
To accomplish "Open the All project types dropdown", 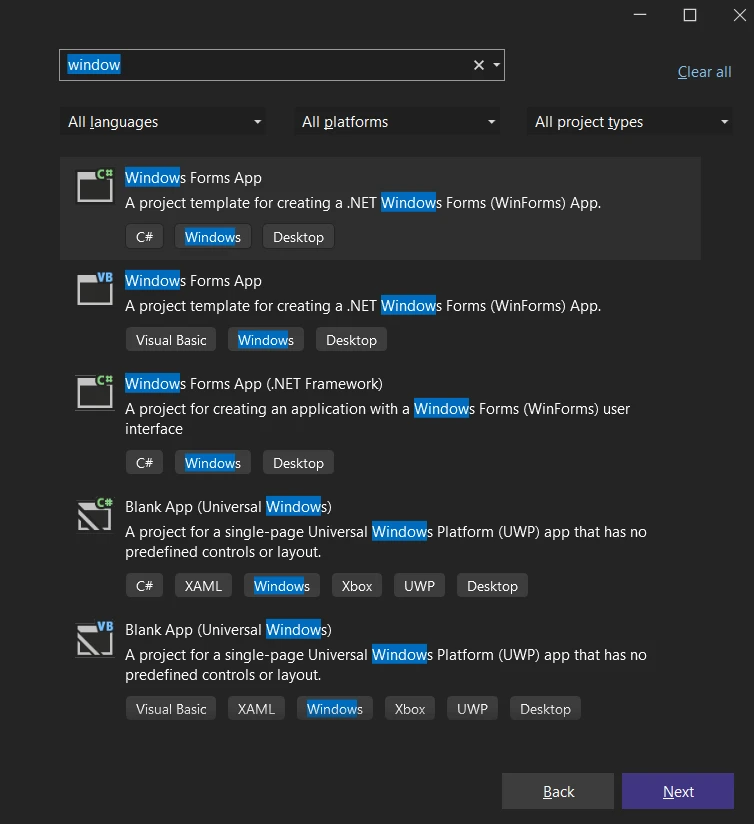I will coord(631,122).
